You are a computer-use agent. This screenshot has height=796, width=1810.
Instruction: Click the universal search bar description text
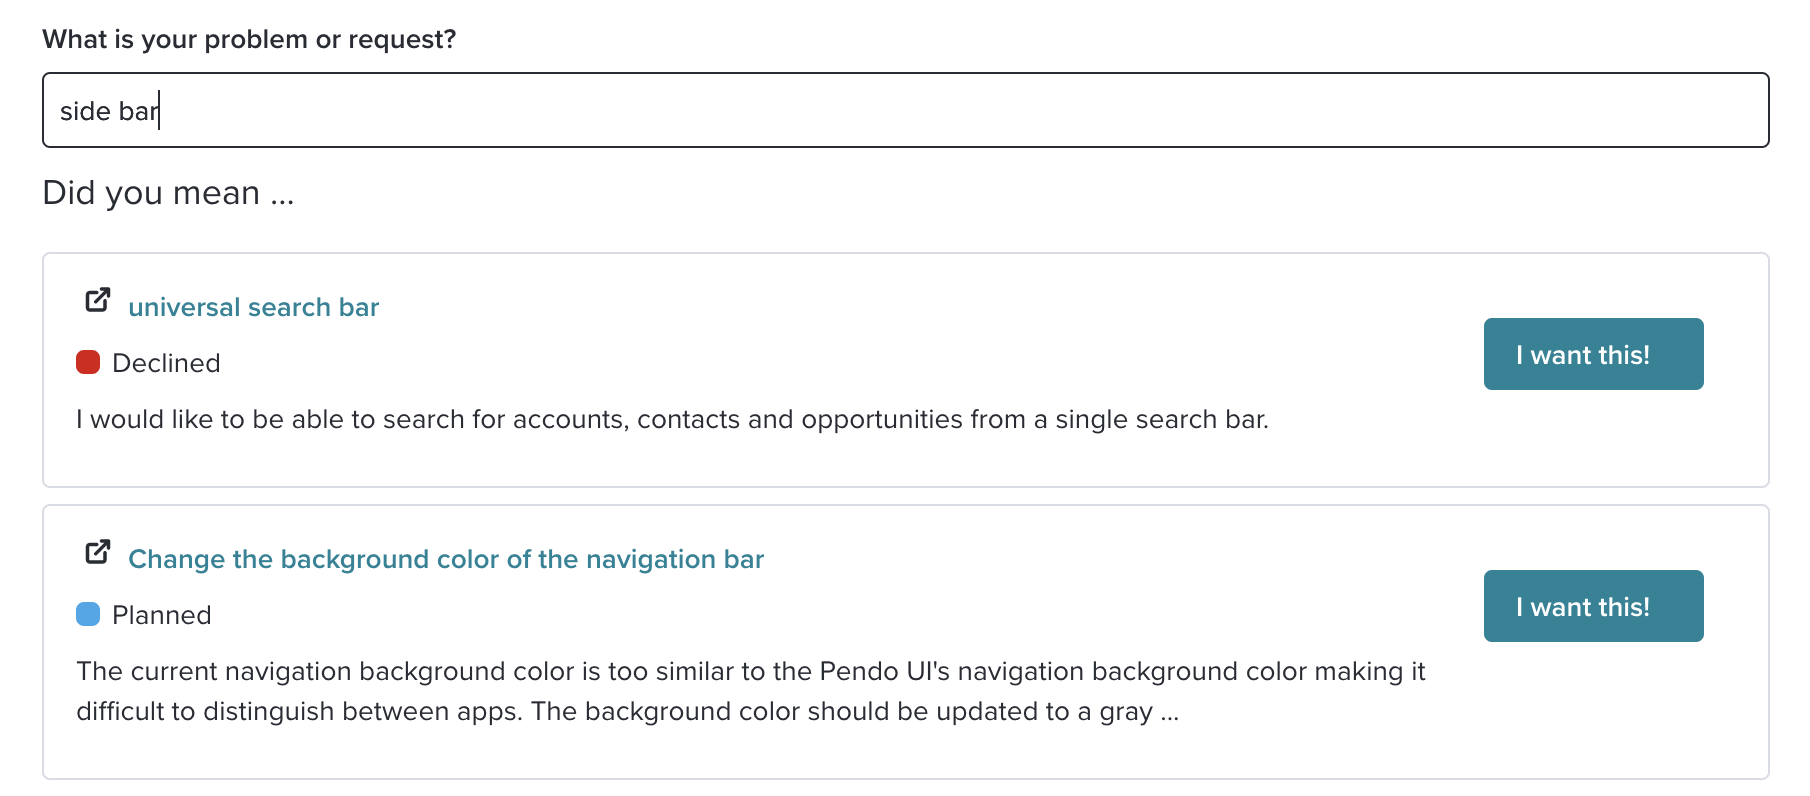(x=672, y=419)
